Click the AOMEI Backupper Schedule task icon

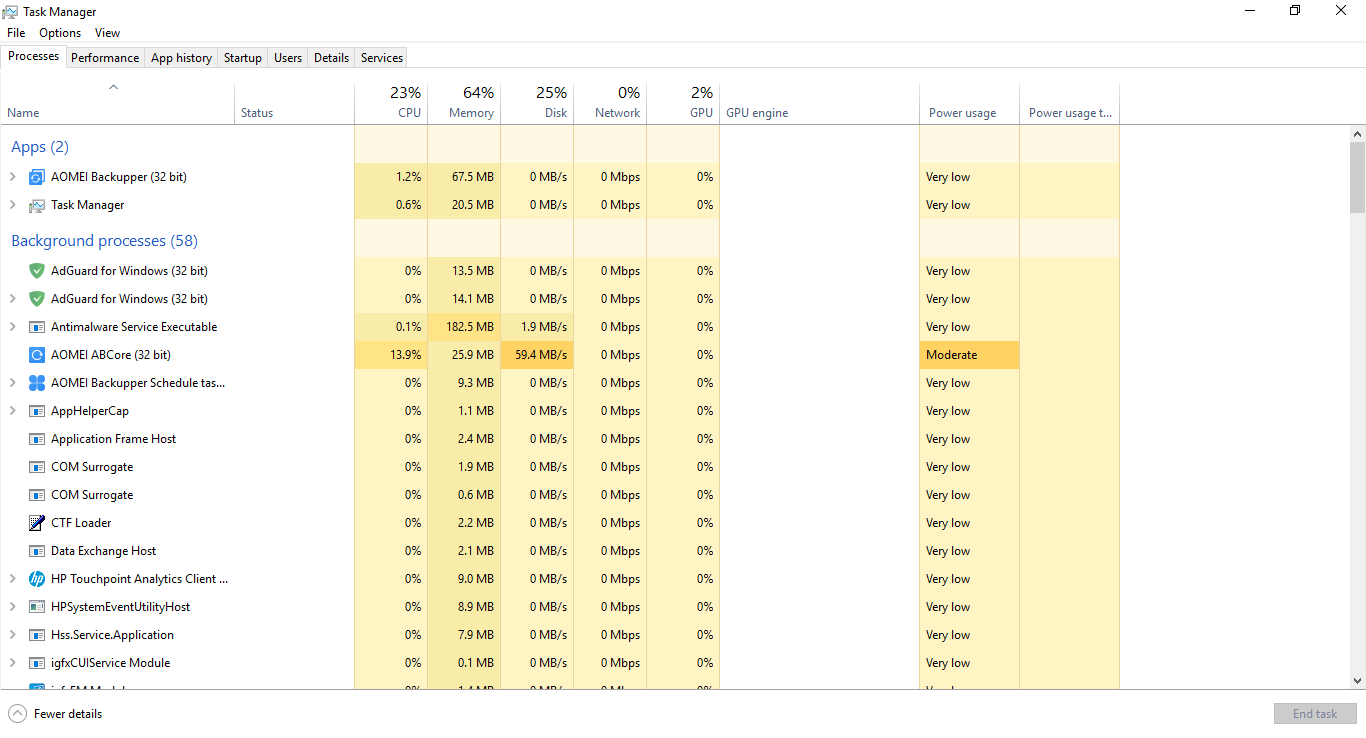point(37,383)
